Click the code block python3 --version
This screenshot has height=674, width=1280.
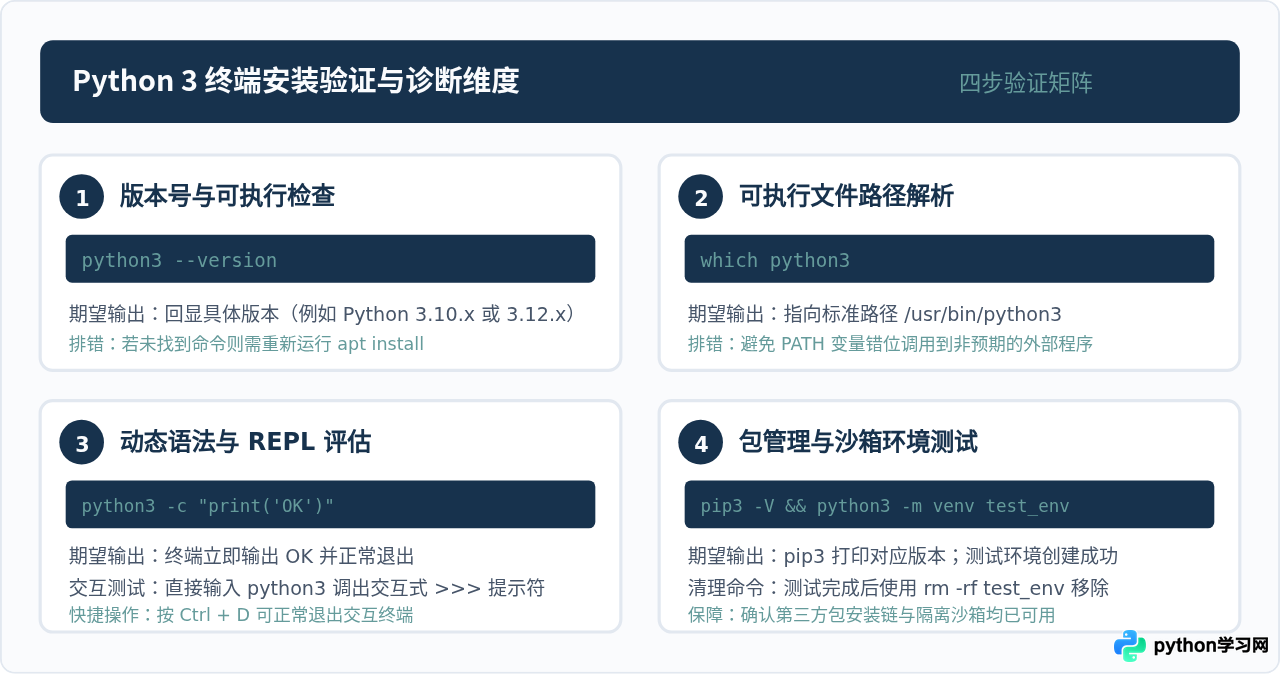coord(331,259)
